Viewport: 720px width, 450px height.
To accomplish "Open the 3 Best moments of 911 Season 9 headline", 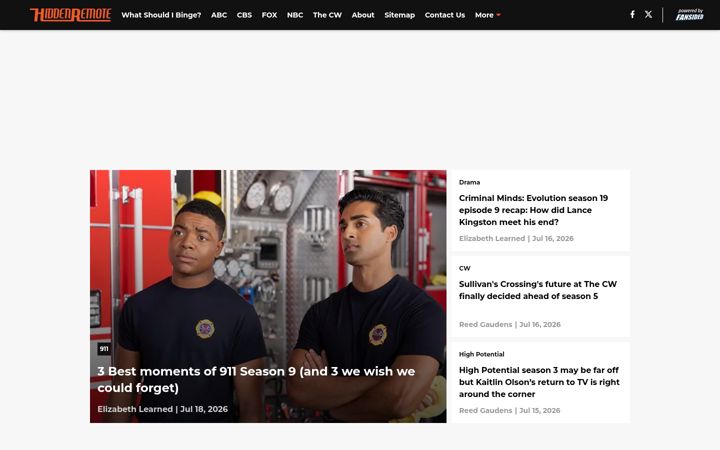I will (x=256, y=379).
